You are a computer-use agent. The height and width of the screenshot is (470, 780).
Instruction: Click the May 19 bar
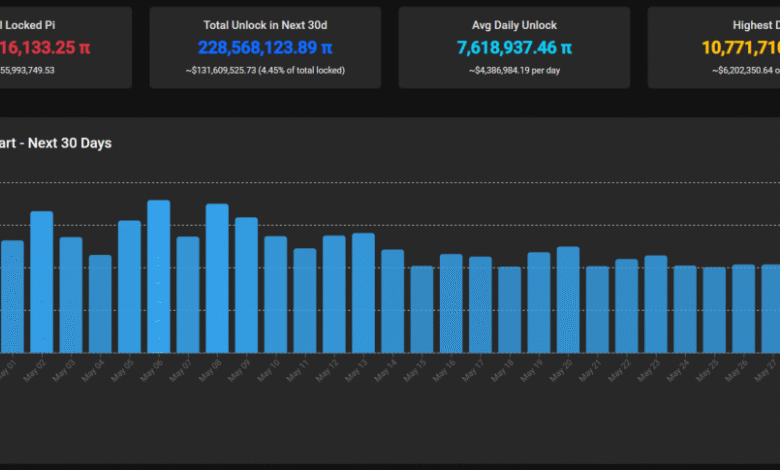[539, 303]
